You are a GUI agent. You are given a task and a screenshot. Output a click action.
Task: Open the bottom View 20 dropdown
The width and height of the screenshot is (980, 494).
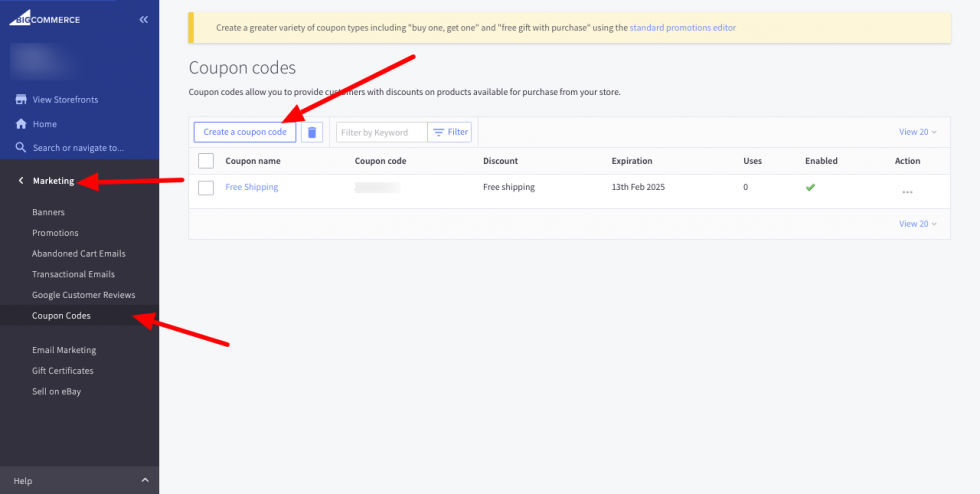(918, 224)
